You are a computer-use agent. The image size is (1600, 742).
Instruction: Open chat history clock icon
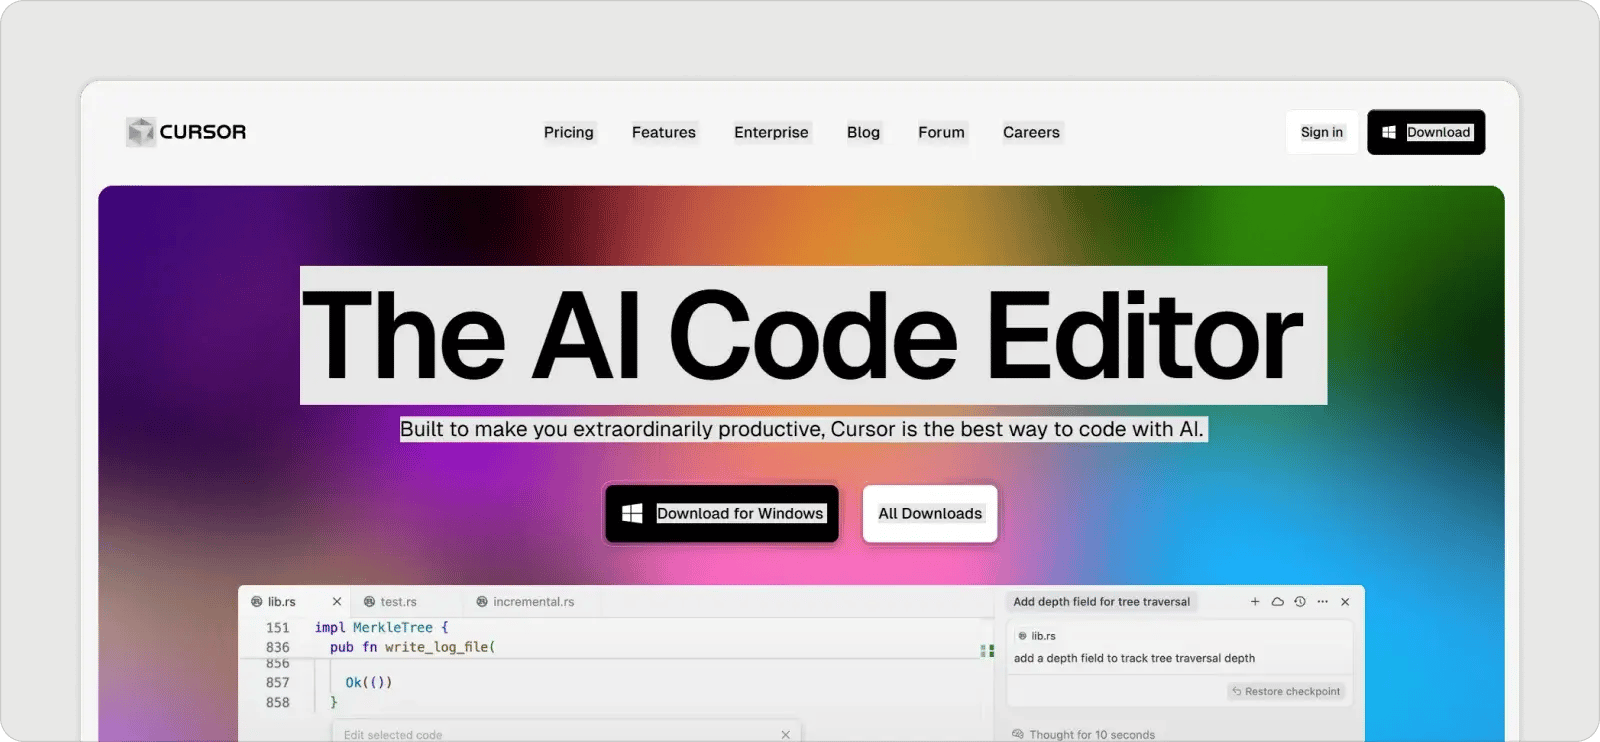pyautogui.click(x=1300, y=602)
